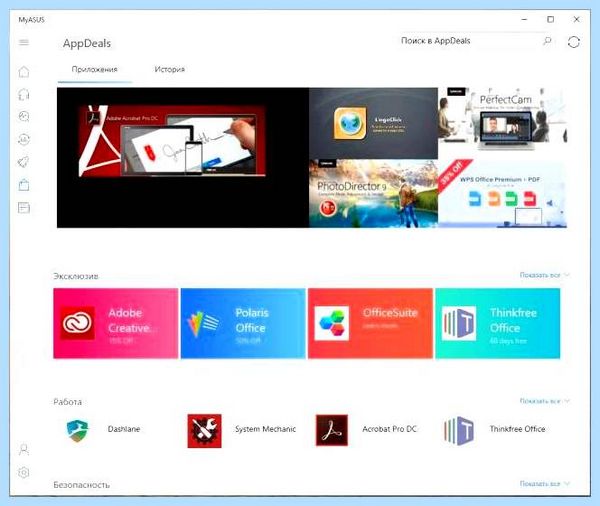Open customer support headset icon in sidebar

24,94
